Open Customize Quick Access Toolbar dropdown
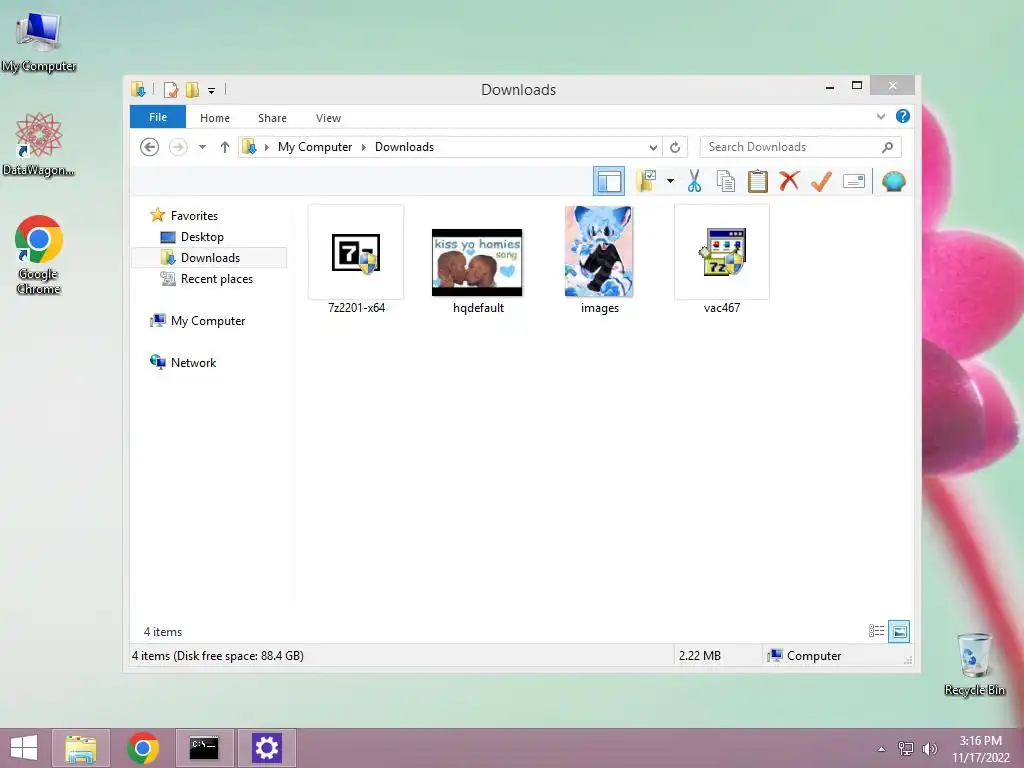Screen dimensions: 1024x768 pyautogui.click(x=212, y=90)
